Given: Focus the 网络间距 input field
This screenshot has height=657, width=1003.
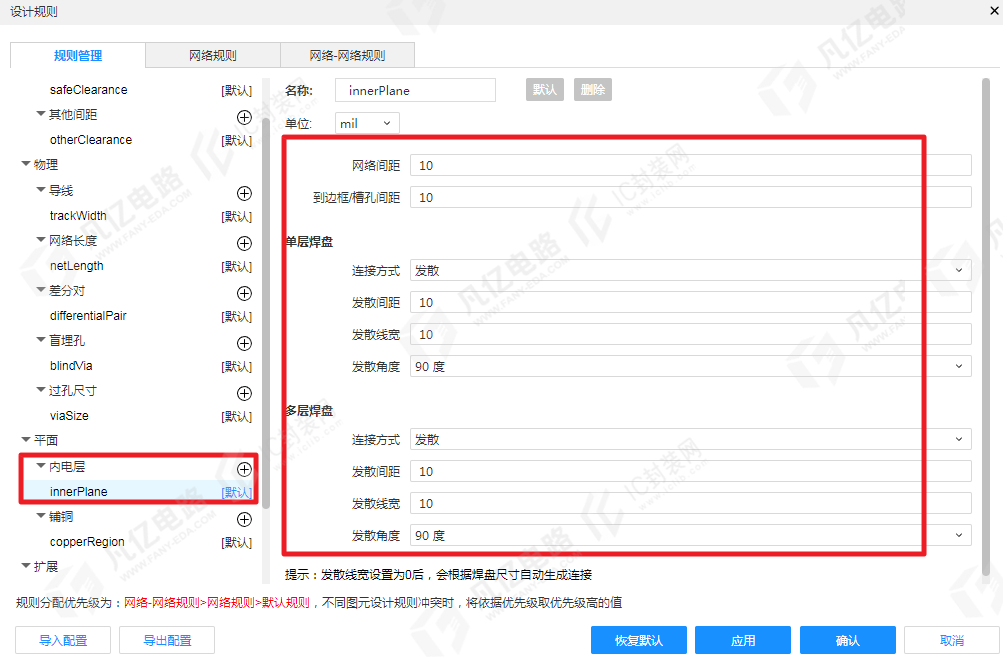Looking at the screenshot, I should [691, 165].
